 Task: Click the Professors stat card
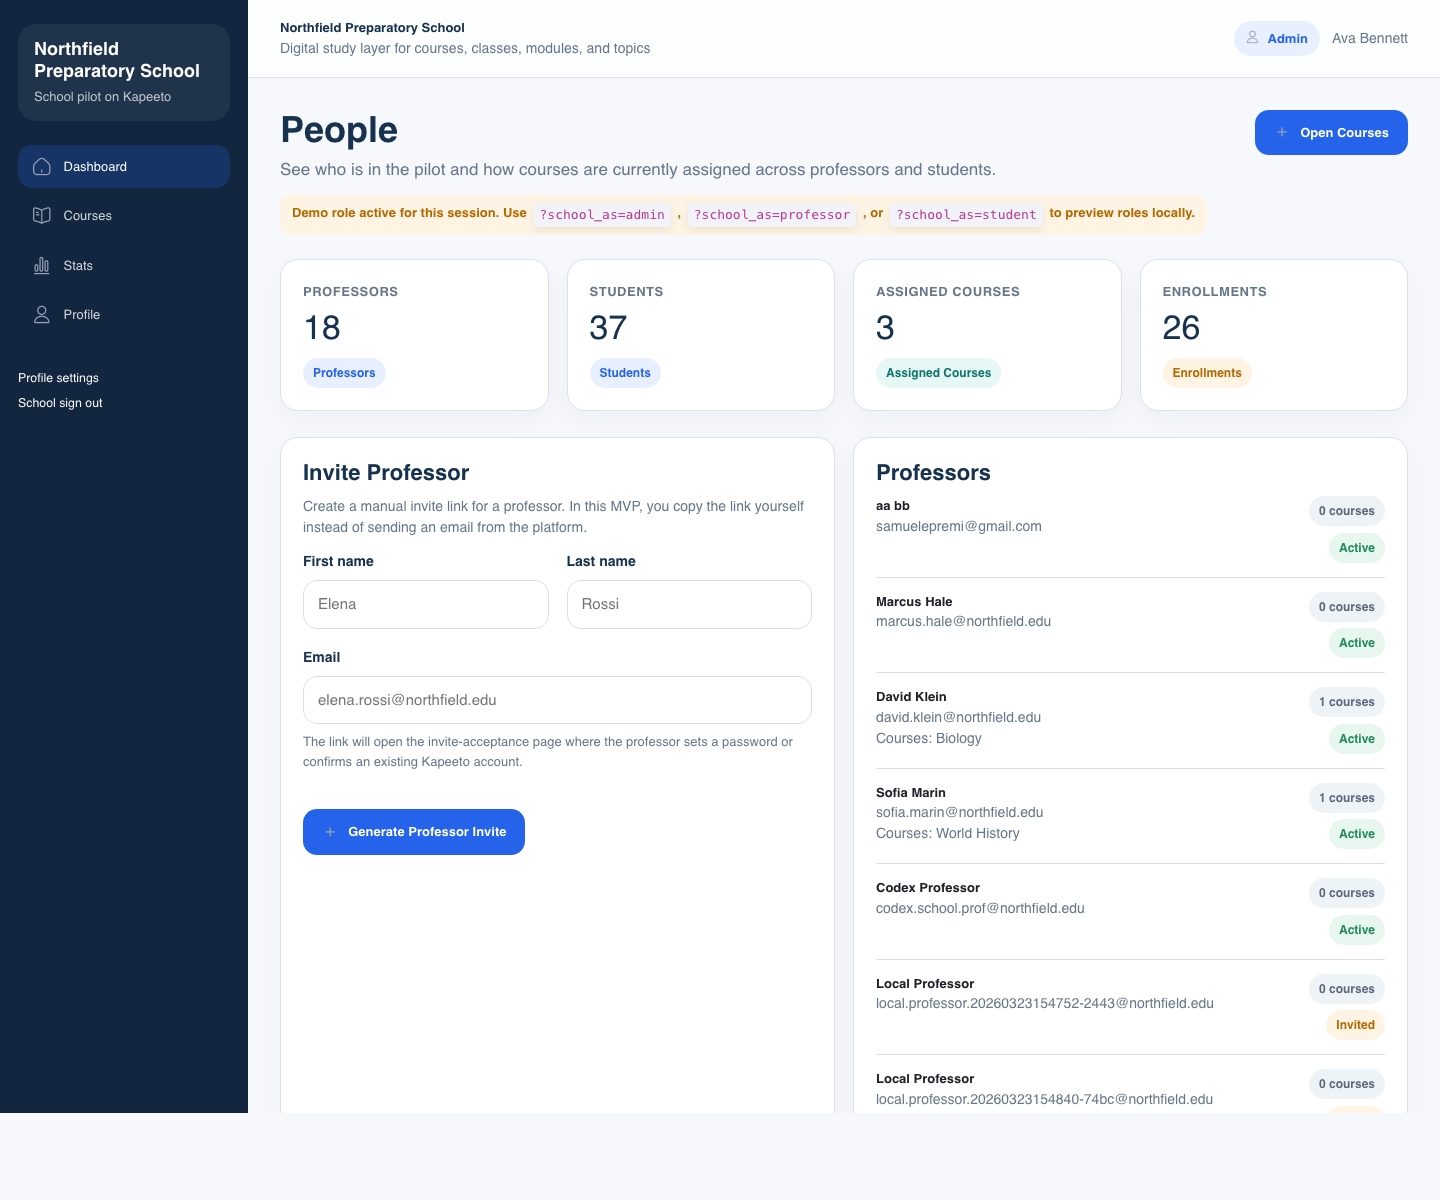(414, 334)
